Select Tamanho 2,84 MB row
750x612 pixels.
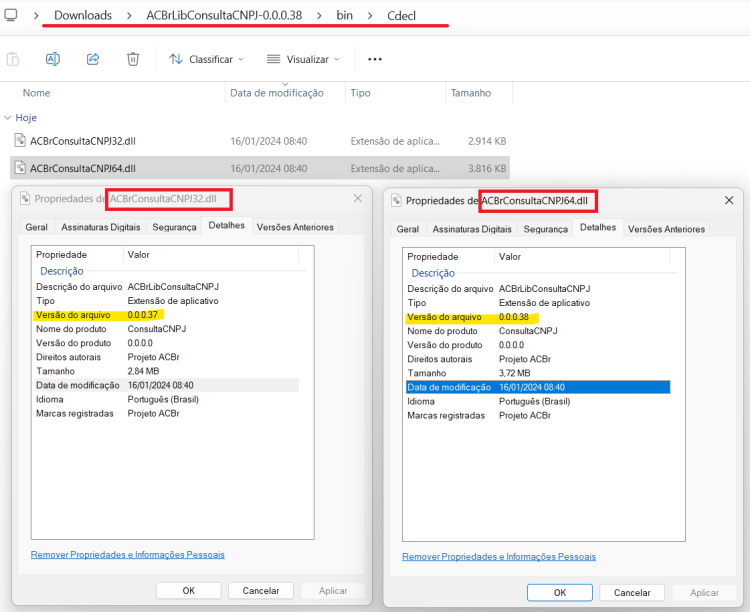[x=167, y=371]
